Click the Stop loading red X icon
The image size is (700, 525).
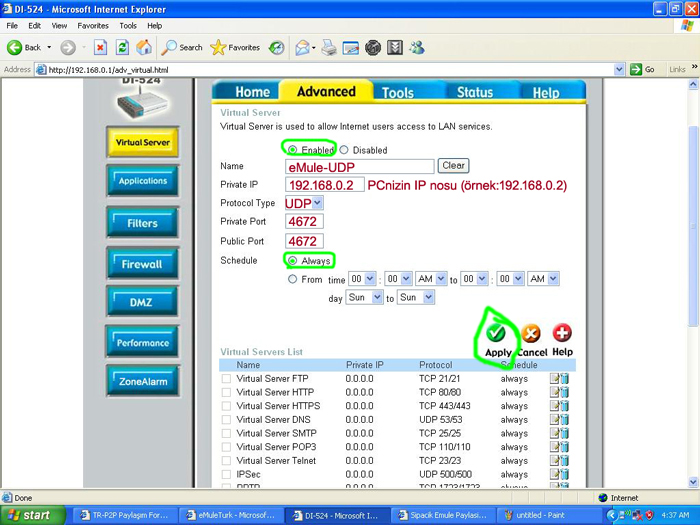coord(100,47)
